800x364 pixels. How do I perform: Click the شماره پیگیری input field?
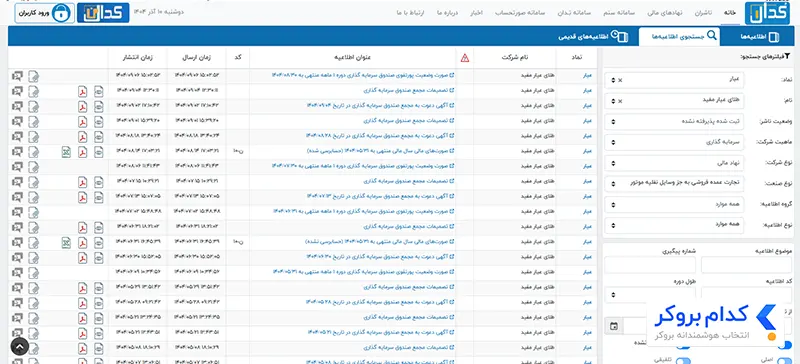point(650,265)
